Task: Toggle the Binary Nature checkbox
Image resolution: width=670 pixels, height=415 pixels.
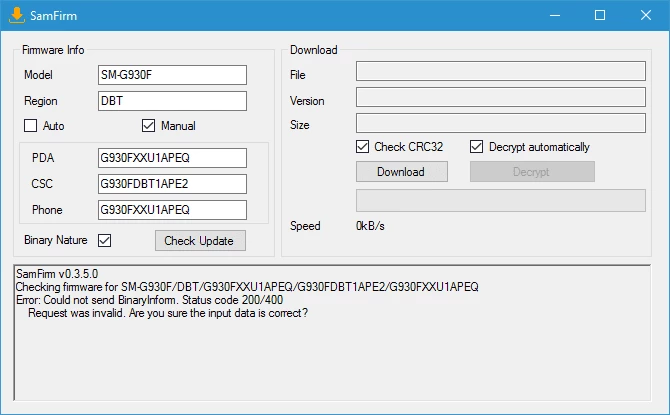Action: 104,240
